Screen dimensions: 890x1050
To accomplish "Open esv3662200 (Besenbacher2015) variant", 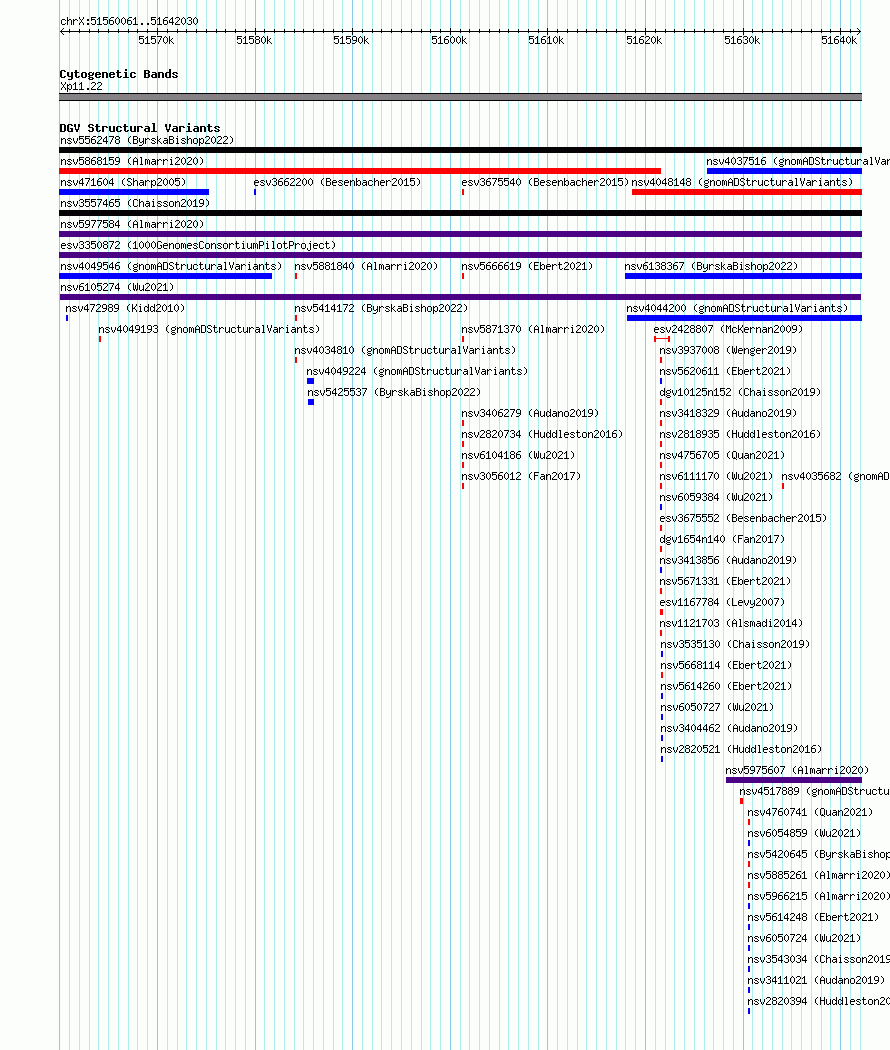I will tap(337, 182).
